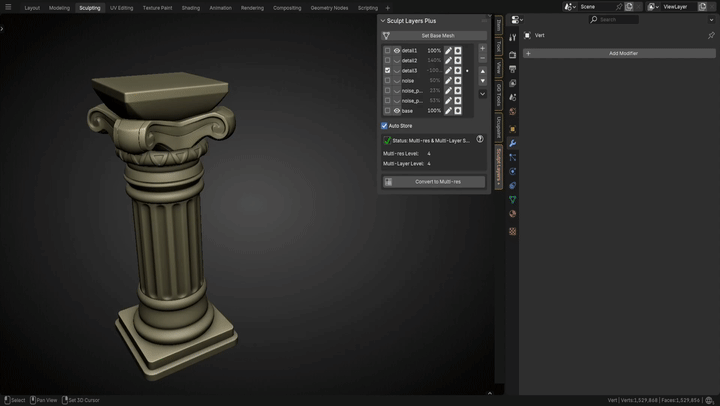This screenshot has width=720, height=406.
Task: Switch to the Texture Paint workspace tab
Action: tap(158, 8)
